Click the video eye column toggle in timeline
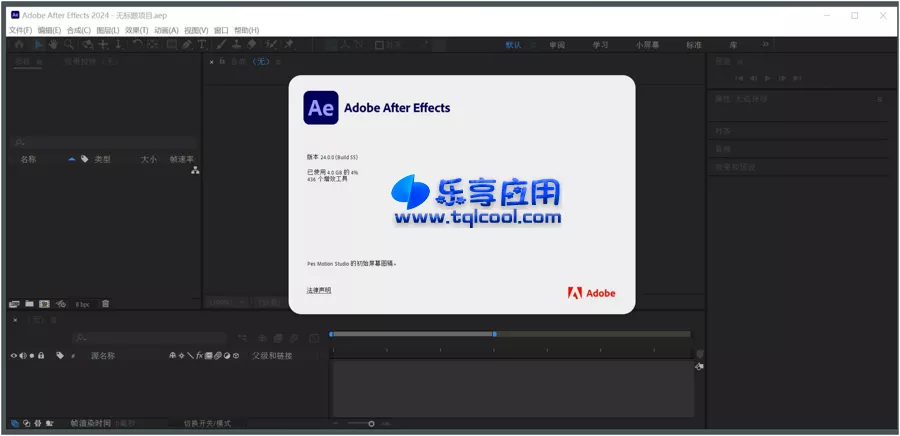900x436 pixels. click(14, 356)
